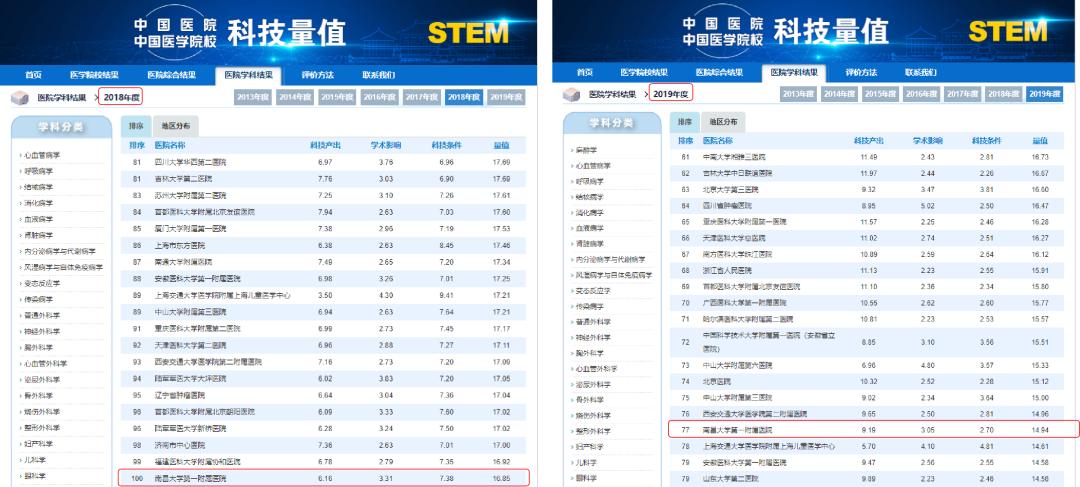The width and height of the screenshot is (1080, 487).
Task: Open 妇产科学 category in left page sidebar
Action: click(x=39, y=444)
